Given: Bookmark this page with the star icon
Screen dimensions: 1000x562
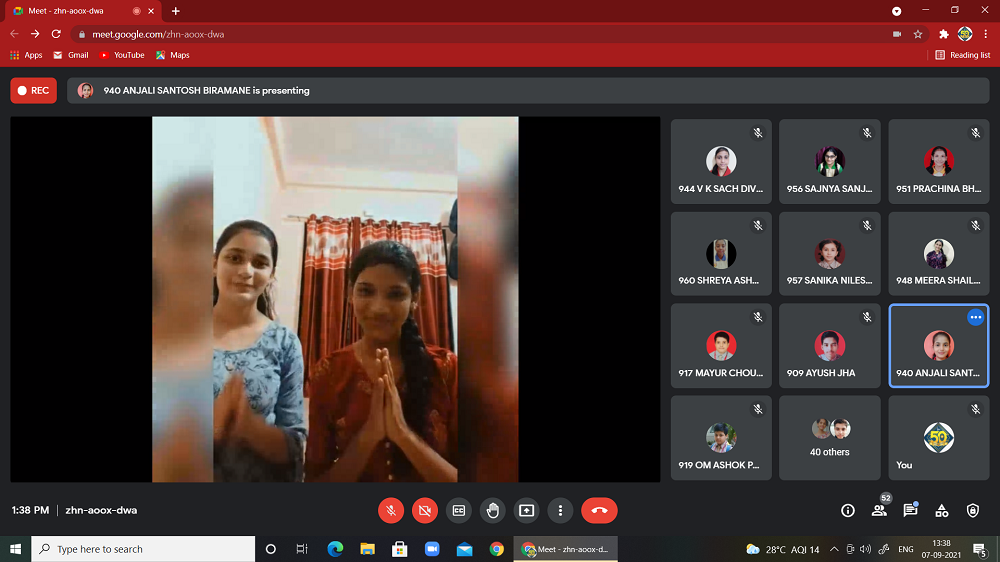Looking at the screenshot, I should 918,33.
